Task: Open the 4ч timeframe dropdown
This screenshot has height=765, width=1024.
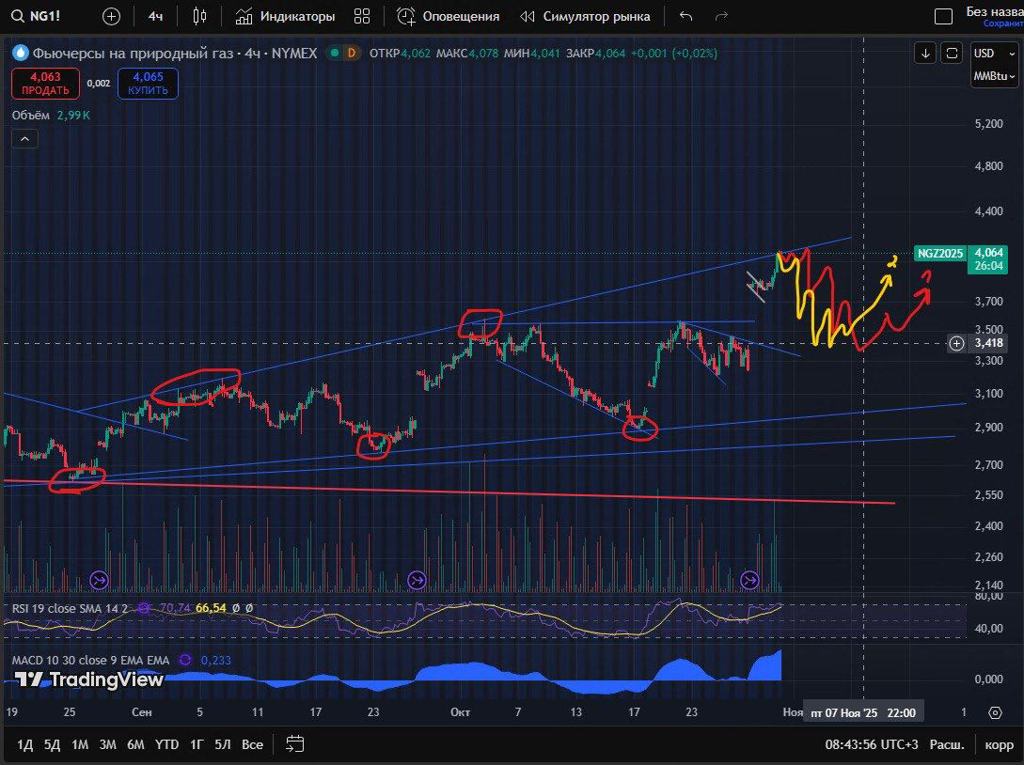Action: click(x=155, y=16)
